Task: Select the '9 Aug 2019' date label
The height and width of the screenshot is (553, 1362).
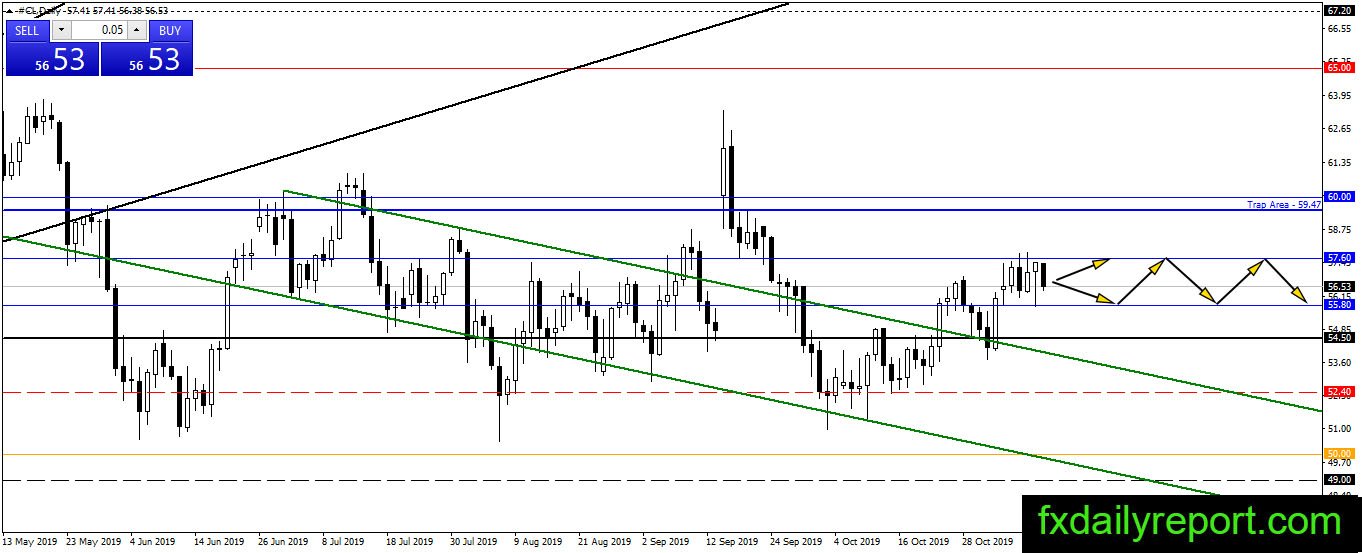Action: [538, 542]
